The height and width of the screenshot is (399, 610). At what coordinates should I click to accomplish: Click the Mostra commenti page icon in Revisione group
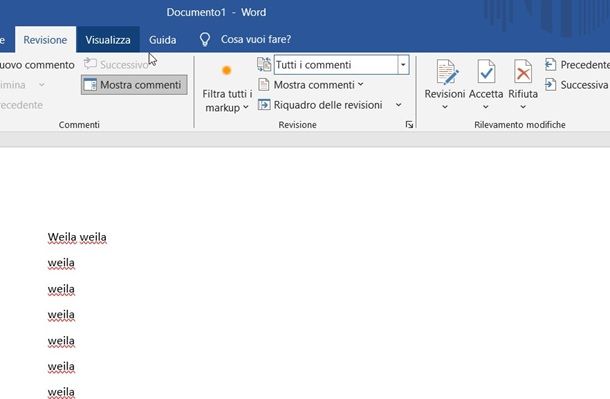click(x=264, y=84)
